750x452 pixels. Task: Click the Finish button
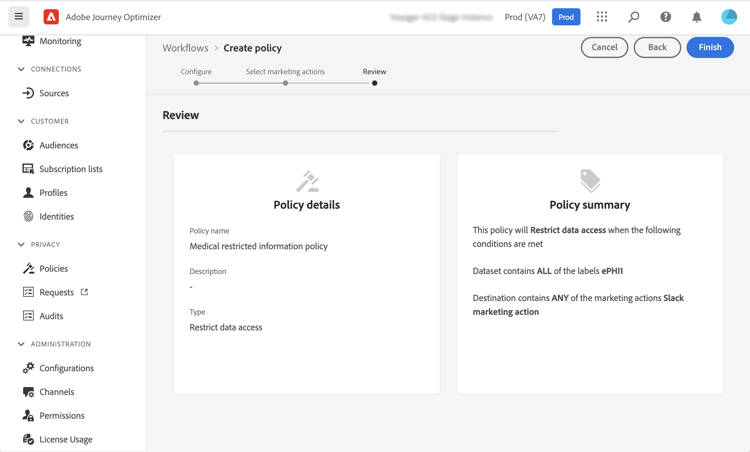point(710,47)
